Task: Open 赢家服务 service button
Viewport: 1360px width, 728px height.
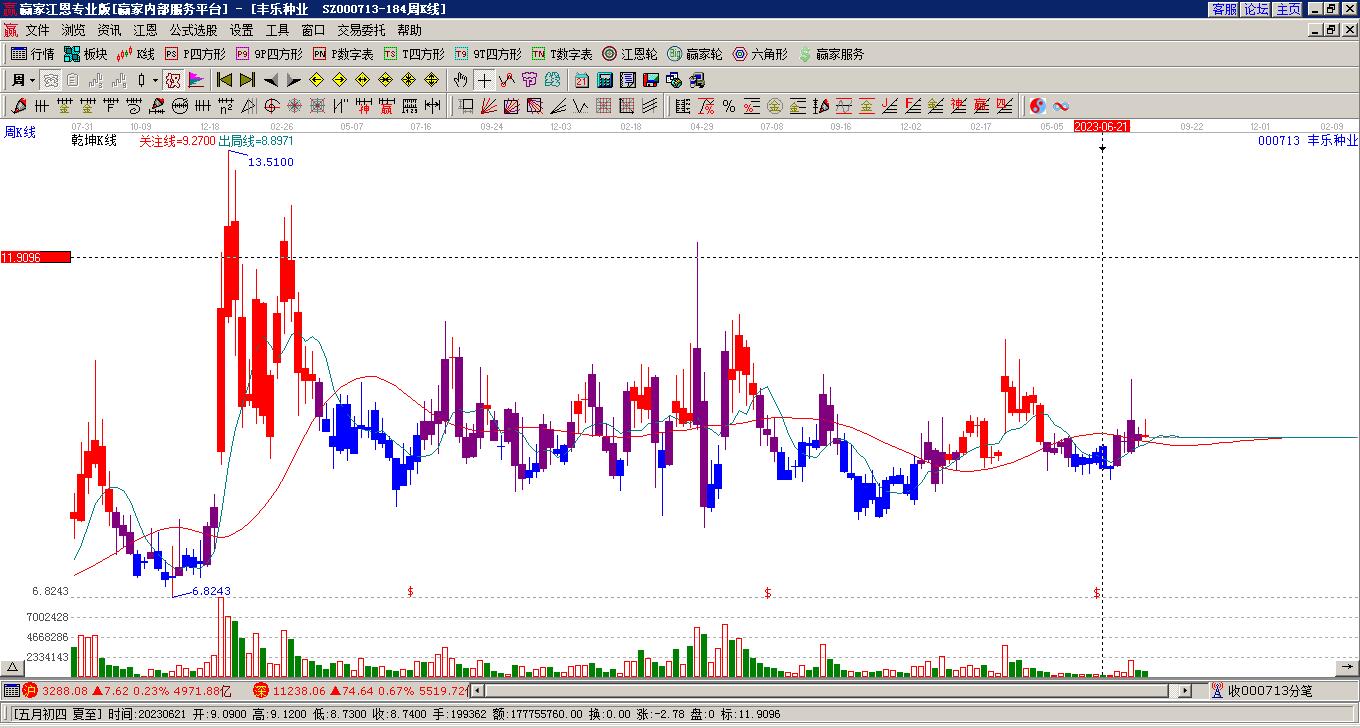Action: [x=831, y=54]
